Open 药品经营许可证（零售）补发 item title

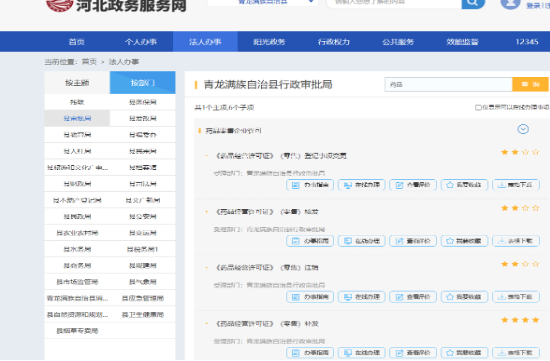point(267,324)
